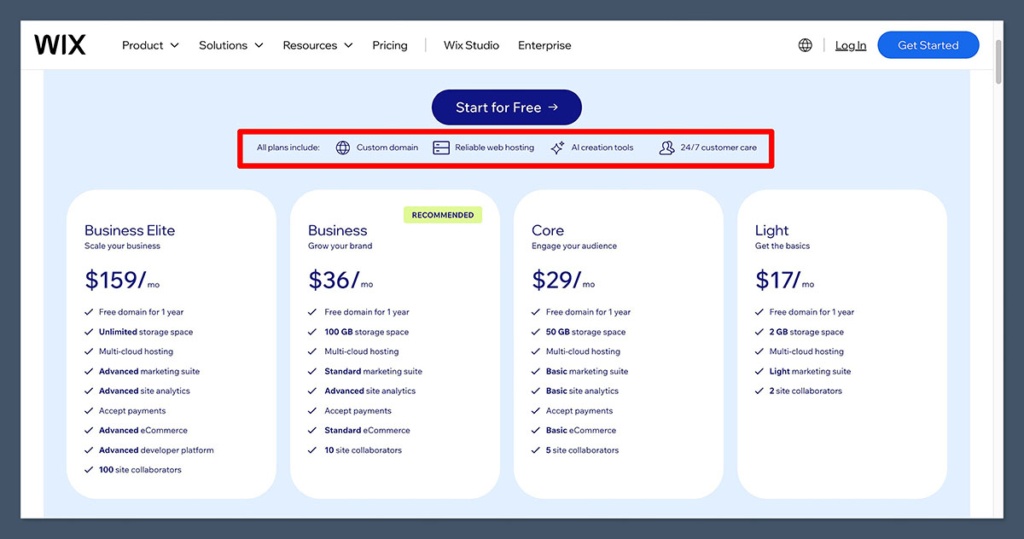Click the Reliable web hosting server icon
The width and height of the screenshot is (1024, 539).
[x=441, y=148]
